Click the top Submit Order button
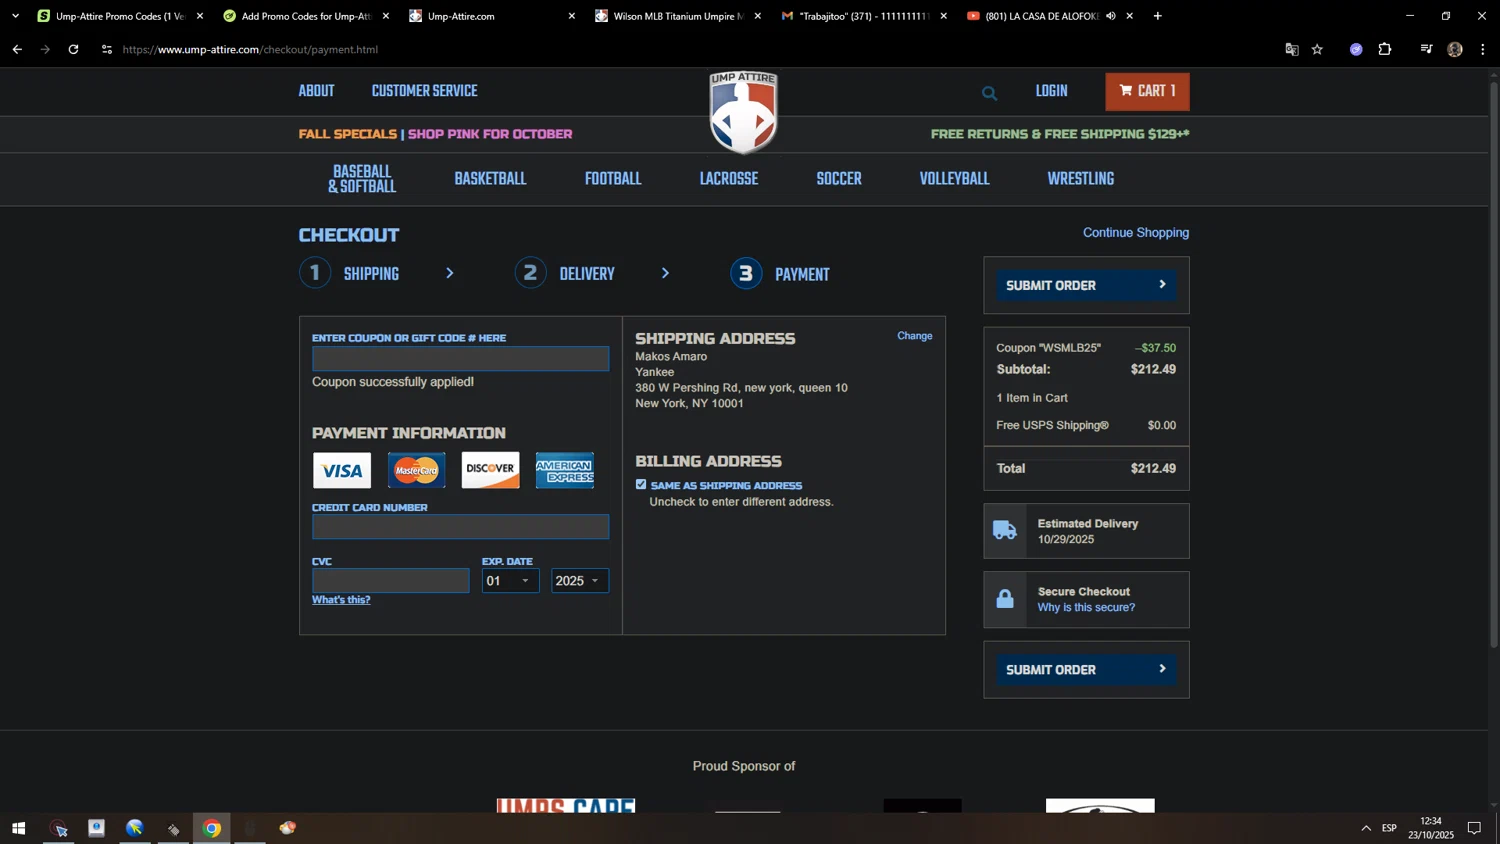Viewport: 1500px width, 844px height. point(1086,286)
